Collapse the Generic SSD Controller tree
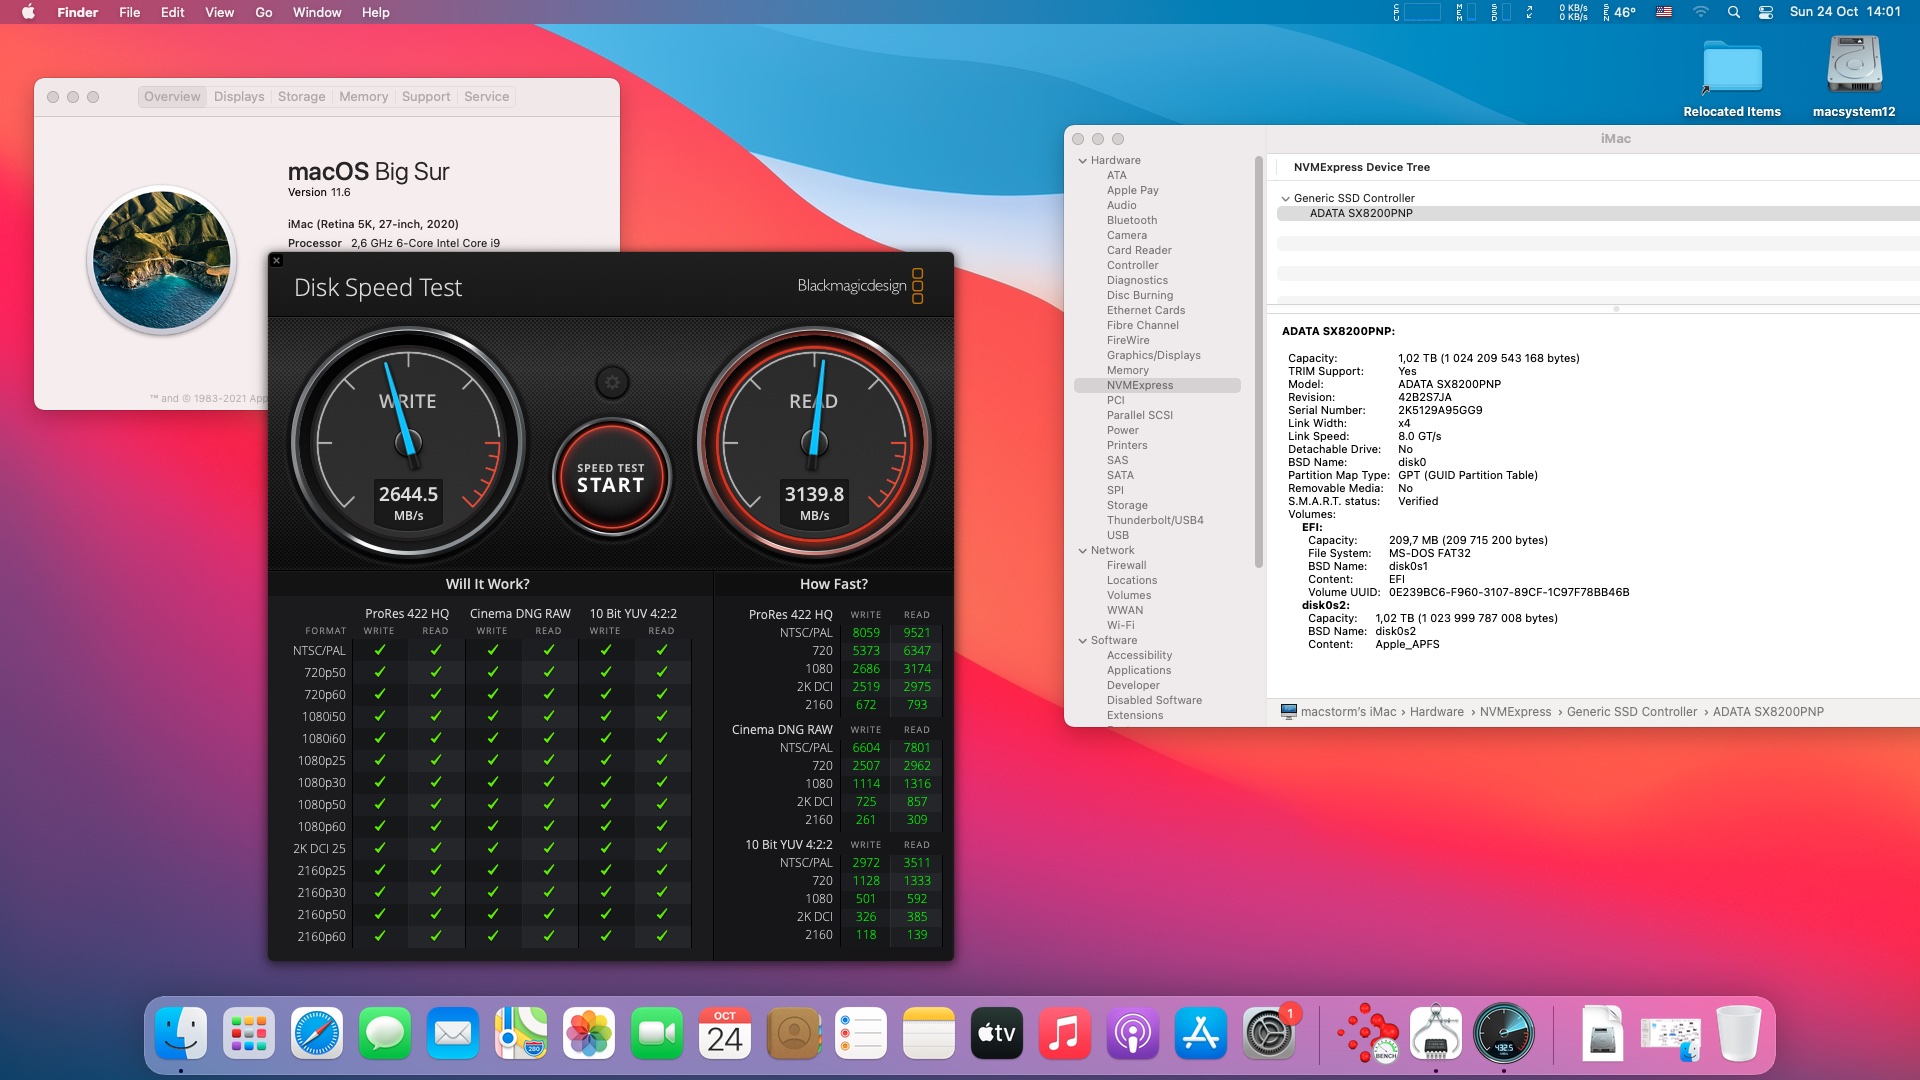 1285,198
